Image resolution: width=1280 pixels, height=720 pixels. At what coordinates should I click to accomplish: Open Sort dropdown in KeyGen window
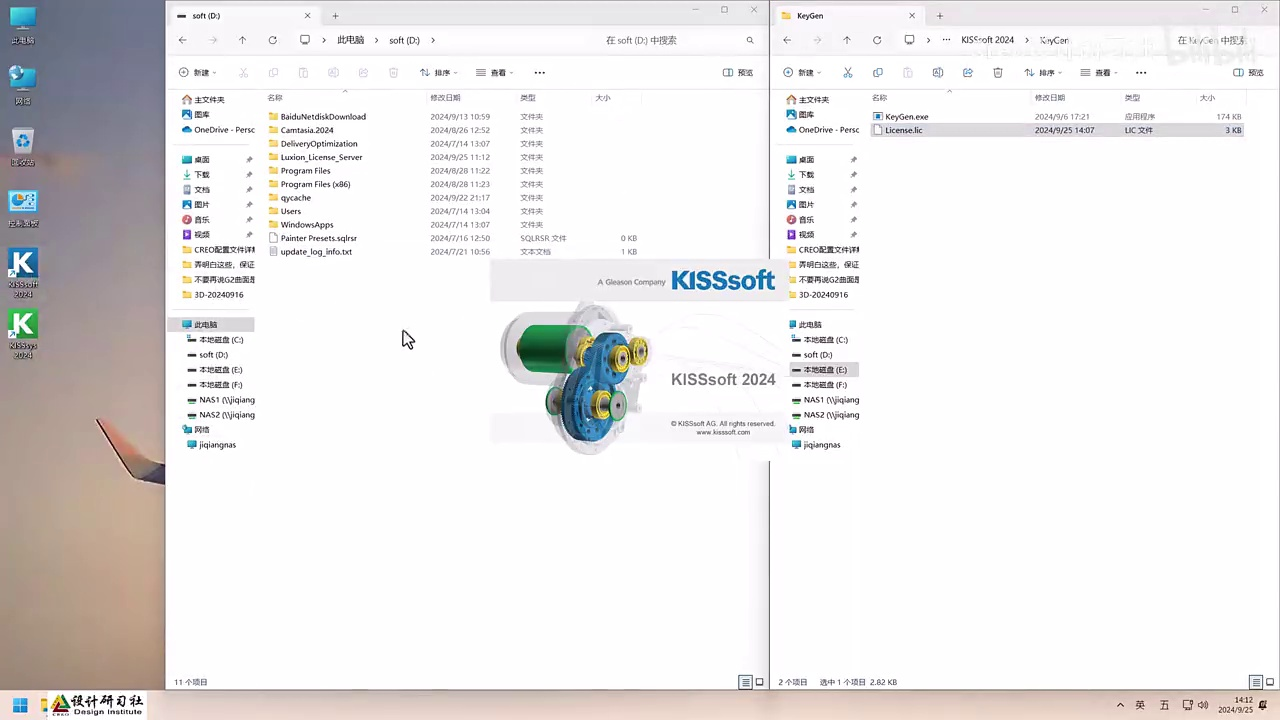point(1043,72)
